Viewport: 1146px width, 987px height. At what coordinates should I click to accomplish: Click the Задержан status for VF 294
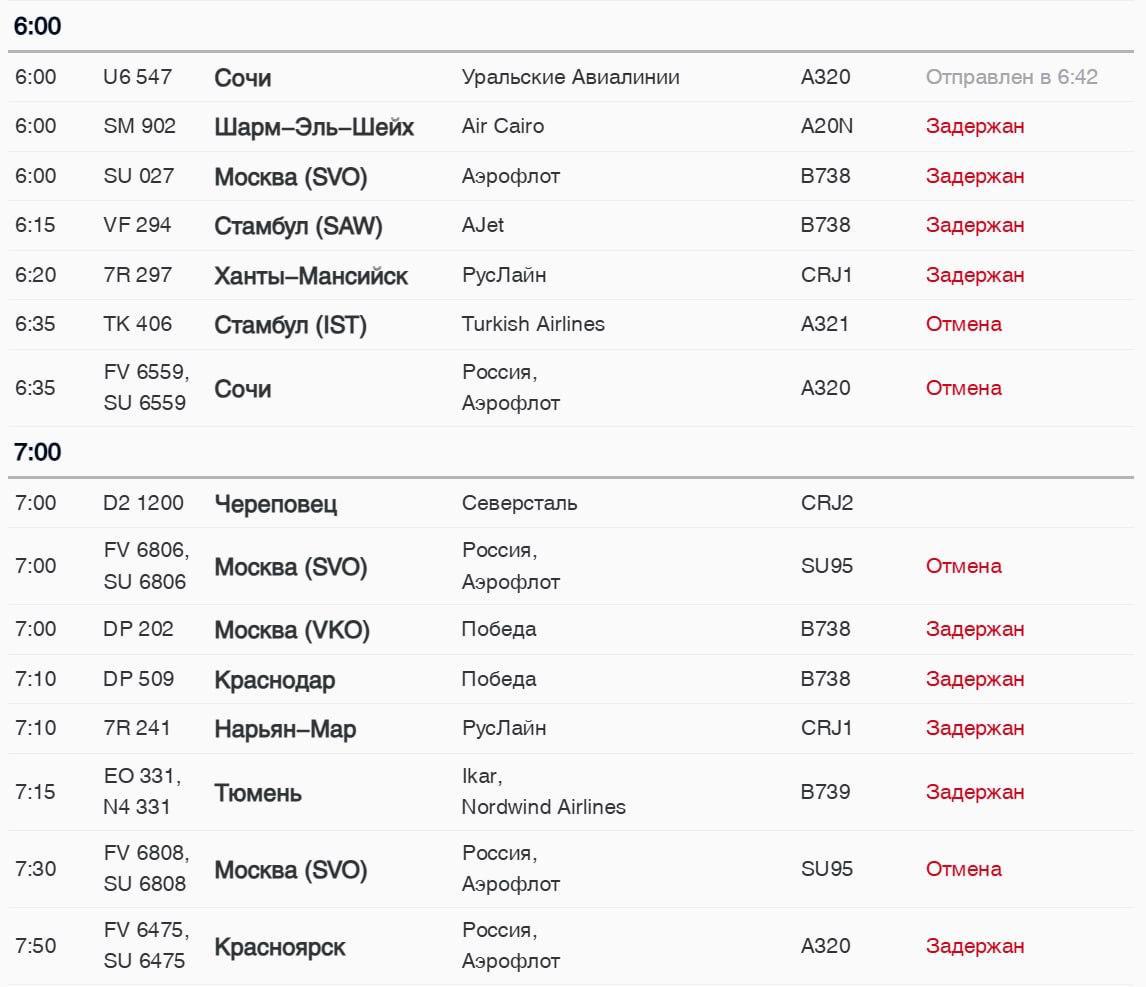[974, 225]
